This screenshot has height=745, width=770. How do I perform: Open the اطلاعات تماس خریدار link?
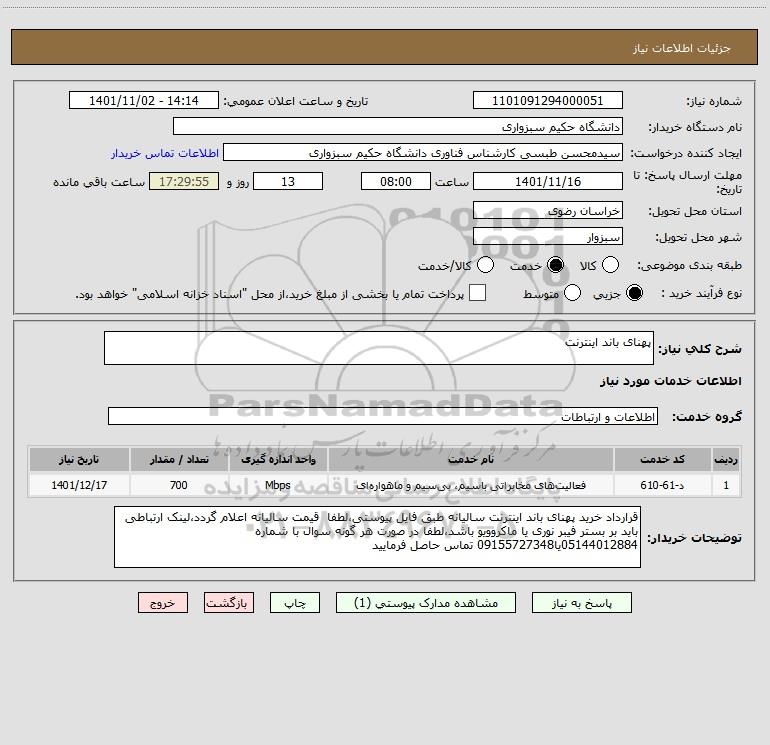tap(165, 153)
